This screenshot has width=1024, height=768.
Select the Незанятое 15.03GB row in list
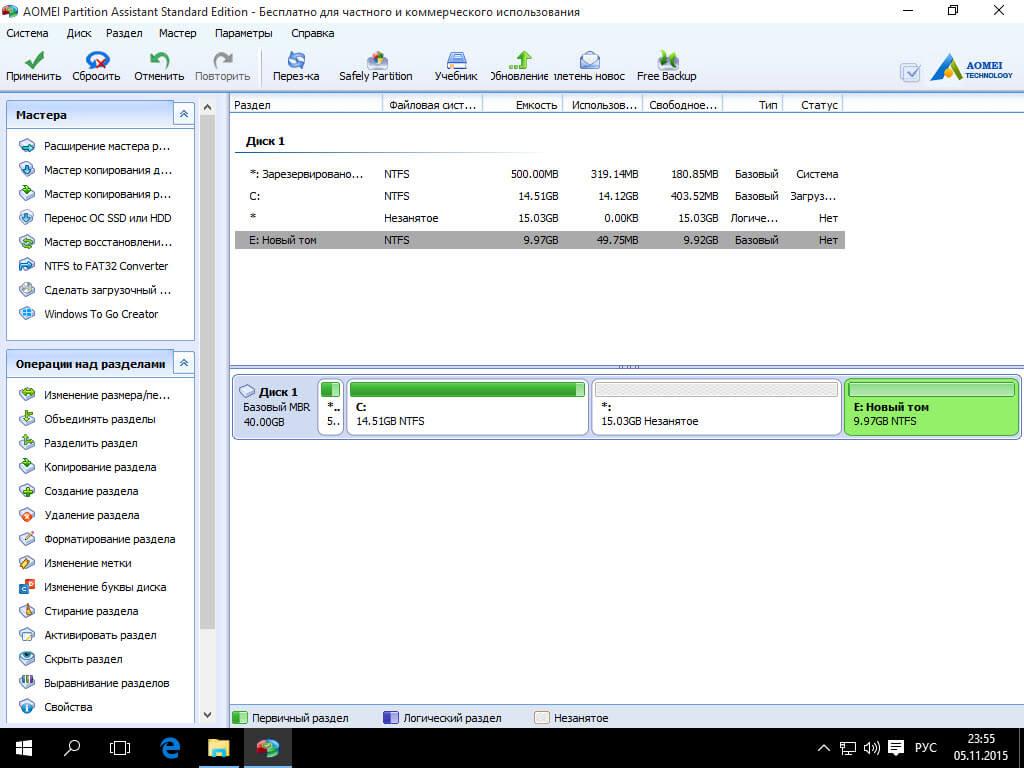[539, 218]
